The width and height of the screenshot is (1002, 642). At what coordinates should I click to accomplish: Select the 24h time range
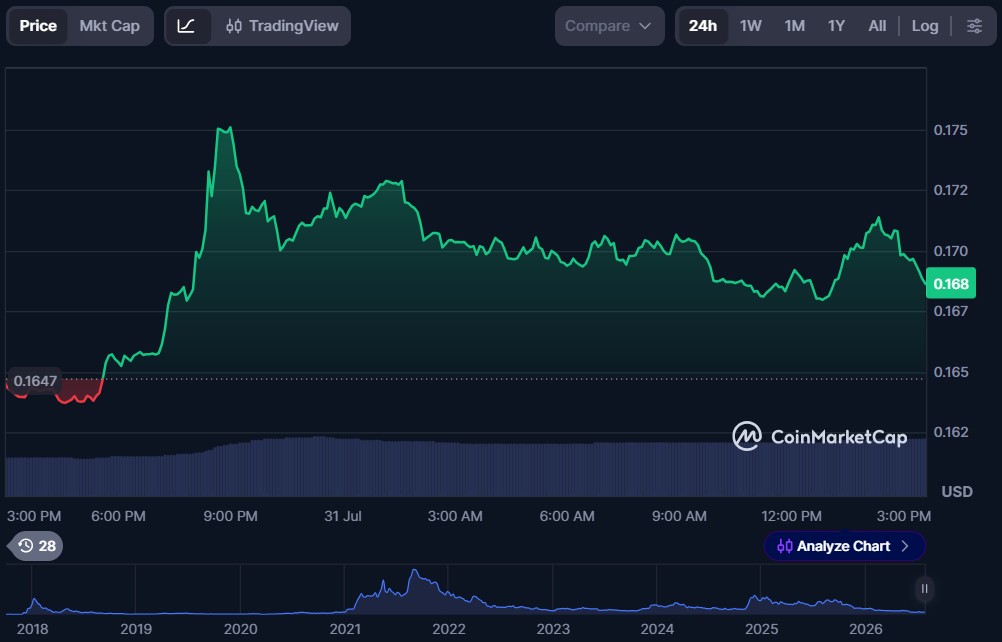pyautogui.click(x=702, y=26)
